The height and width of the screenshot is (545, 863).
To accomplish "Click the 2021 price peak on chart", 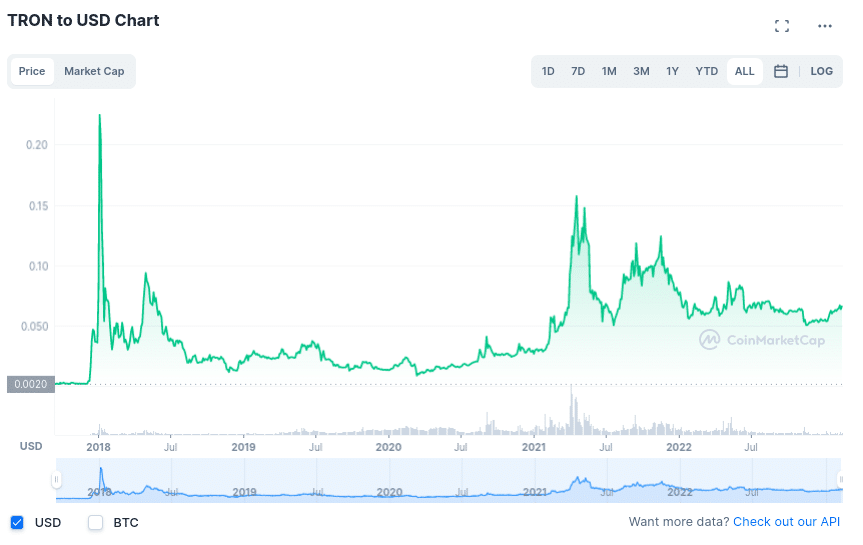I will pyautogui.click(x=576, y=196).
